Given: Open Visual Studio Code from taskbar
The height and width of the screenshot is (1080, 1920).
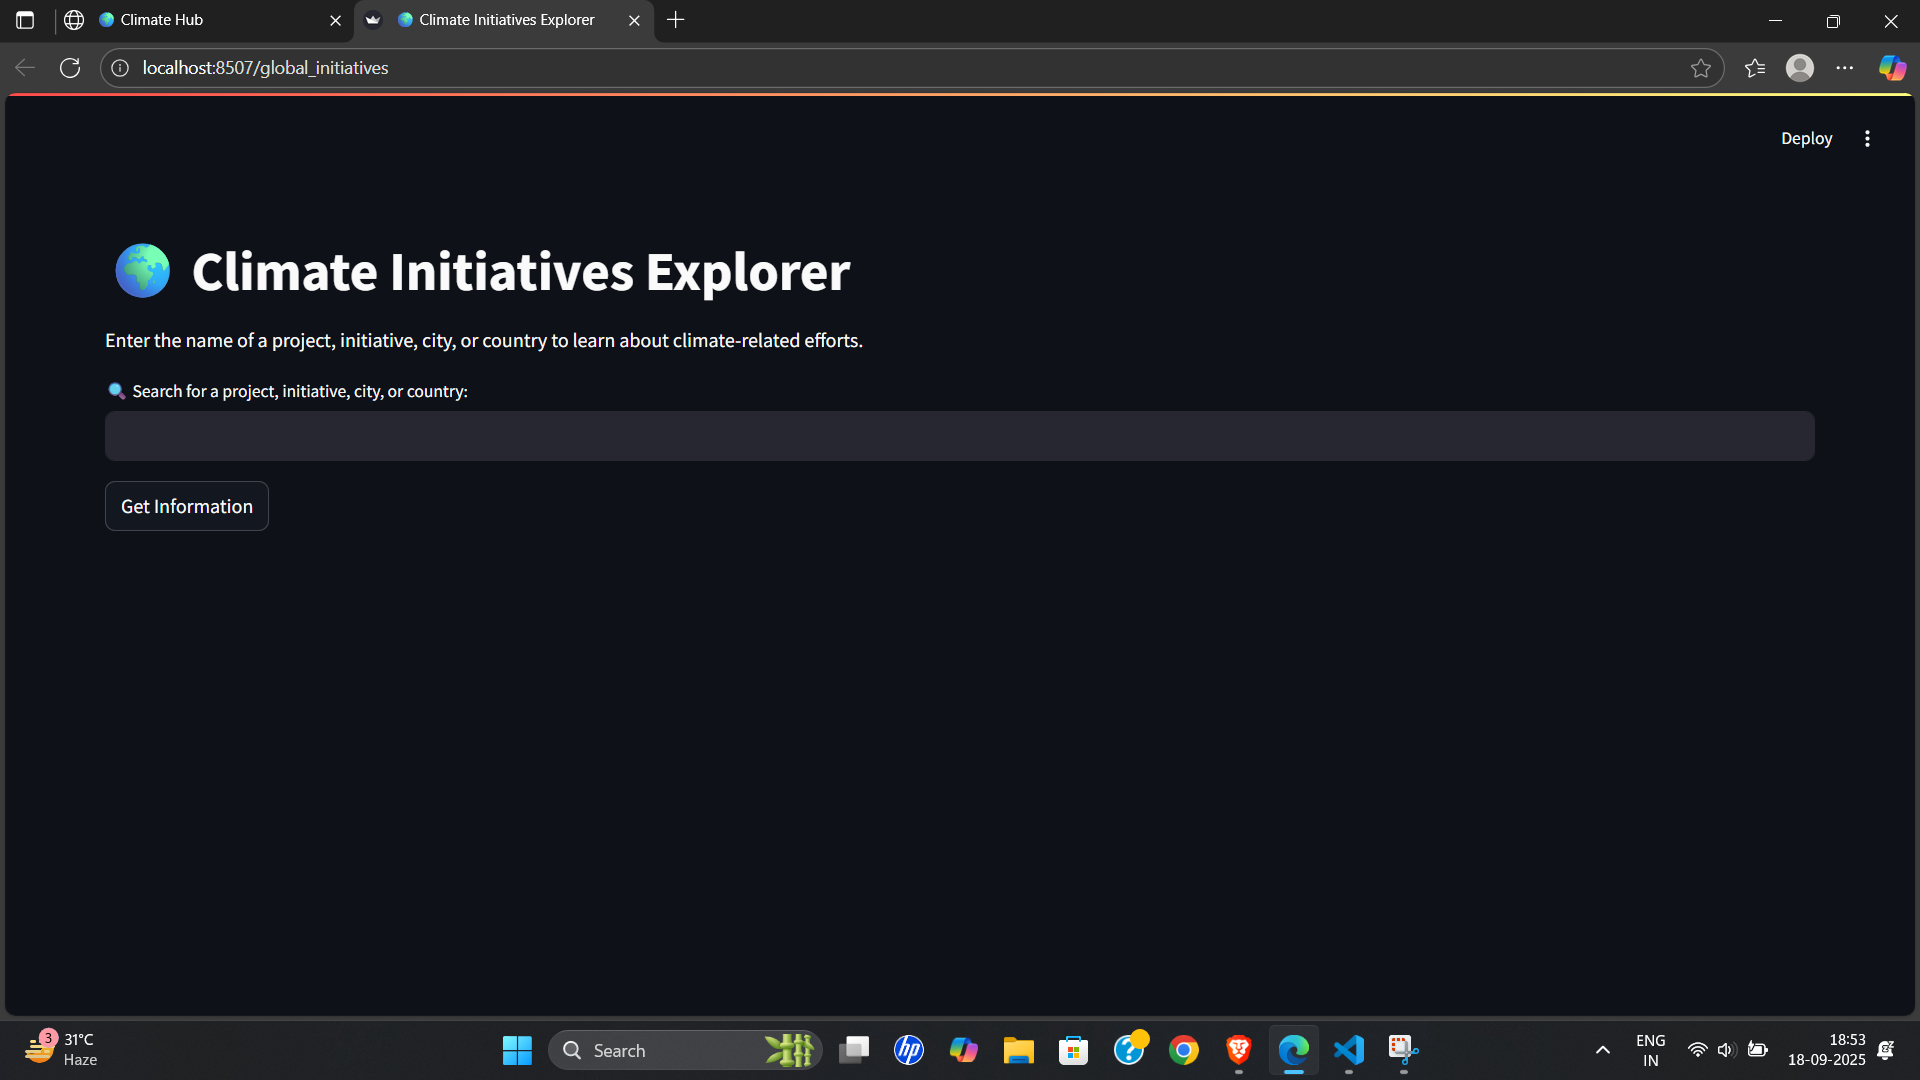Looking at the screenshot, I should [1348, 1050].
